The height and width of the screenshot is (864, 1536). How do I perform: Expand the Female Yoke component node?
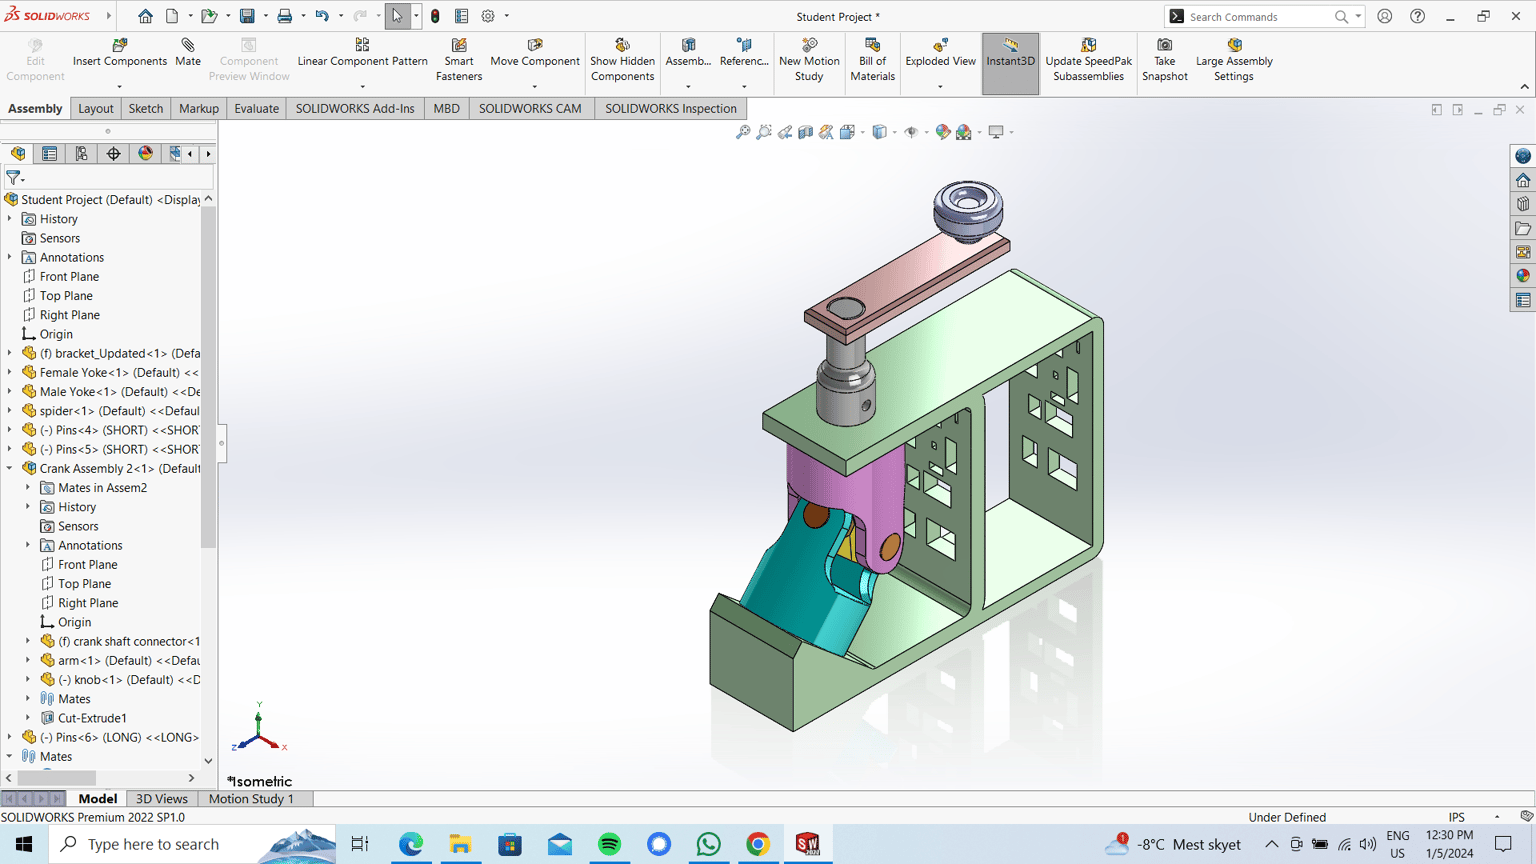tap(10, 372)
